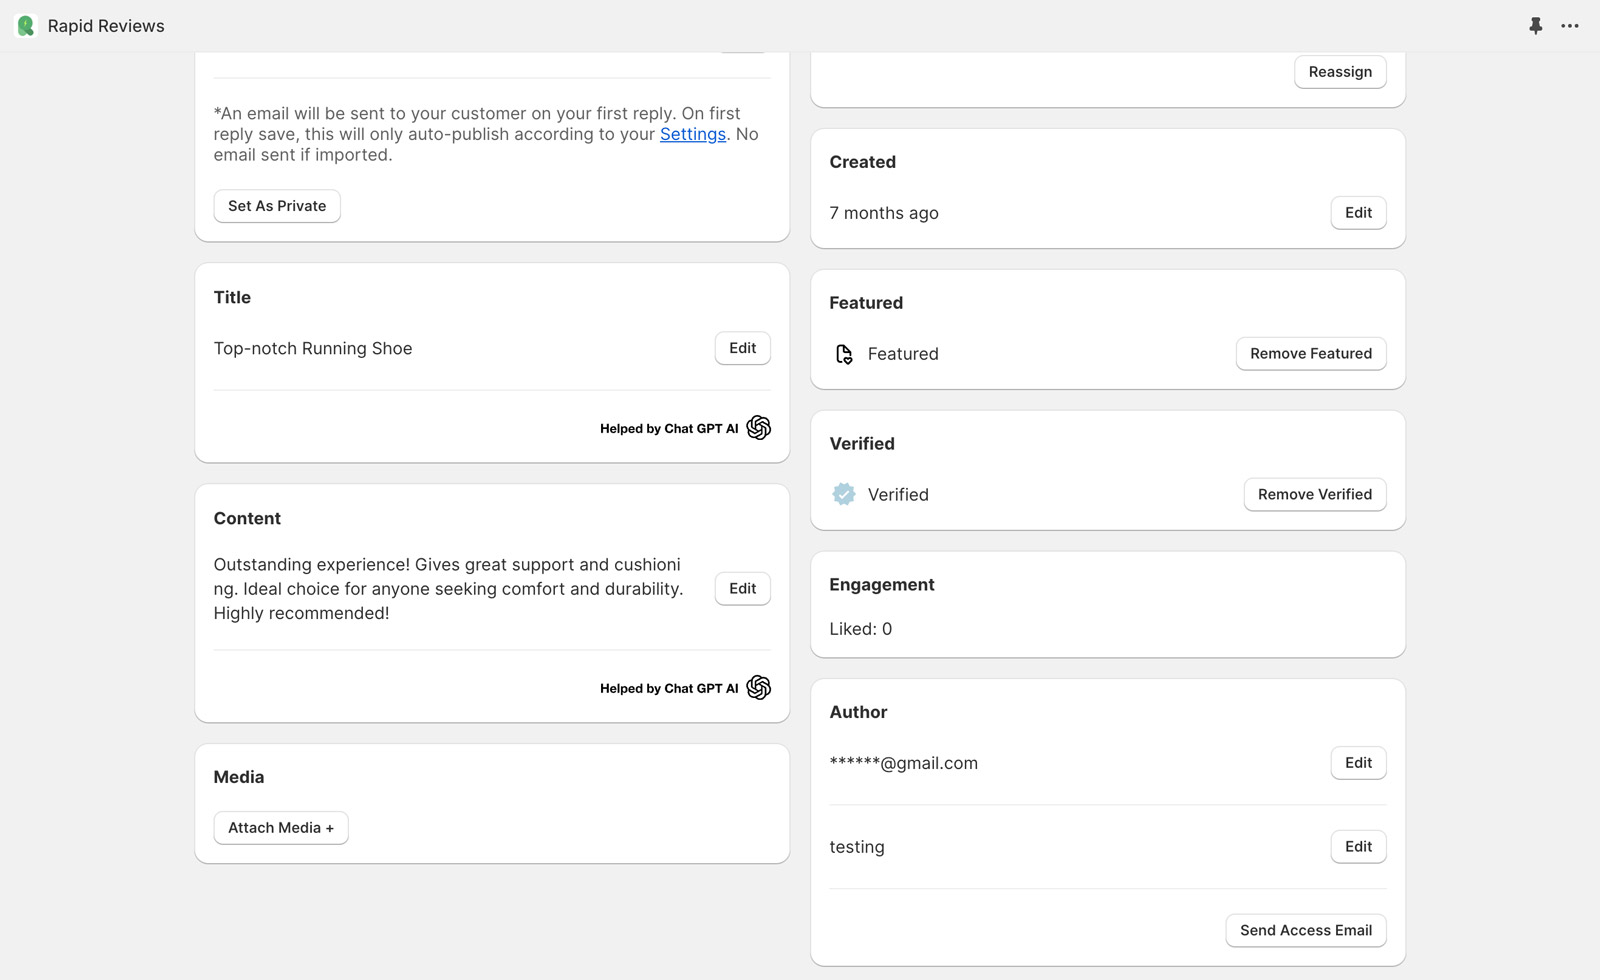Edit the review title Top-notch Running Shoe
This screenshot has height=980, width=1600.
coord(742,348)
